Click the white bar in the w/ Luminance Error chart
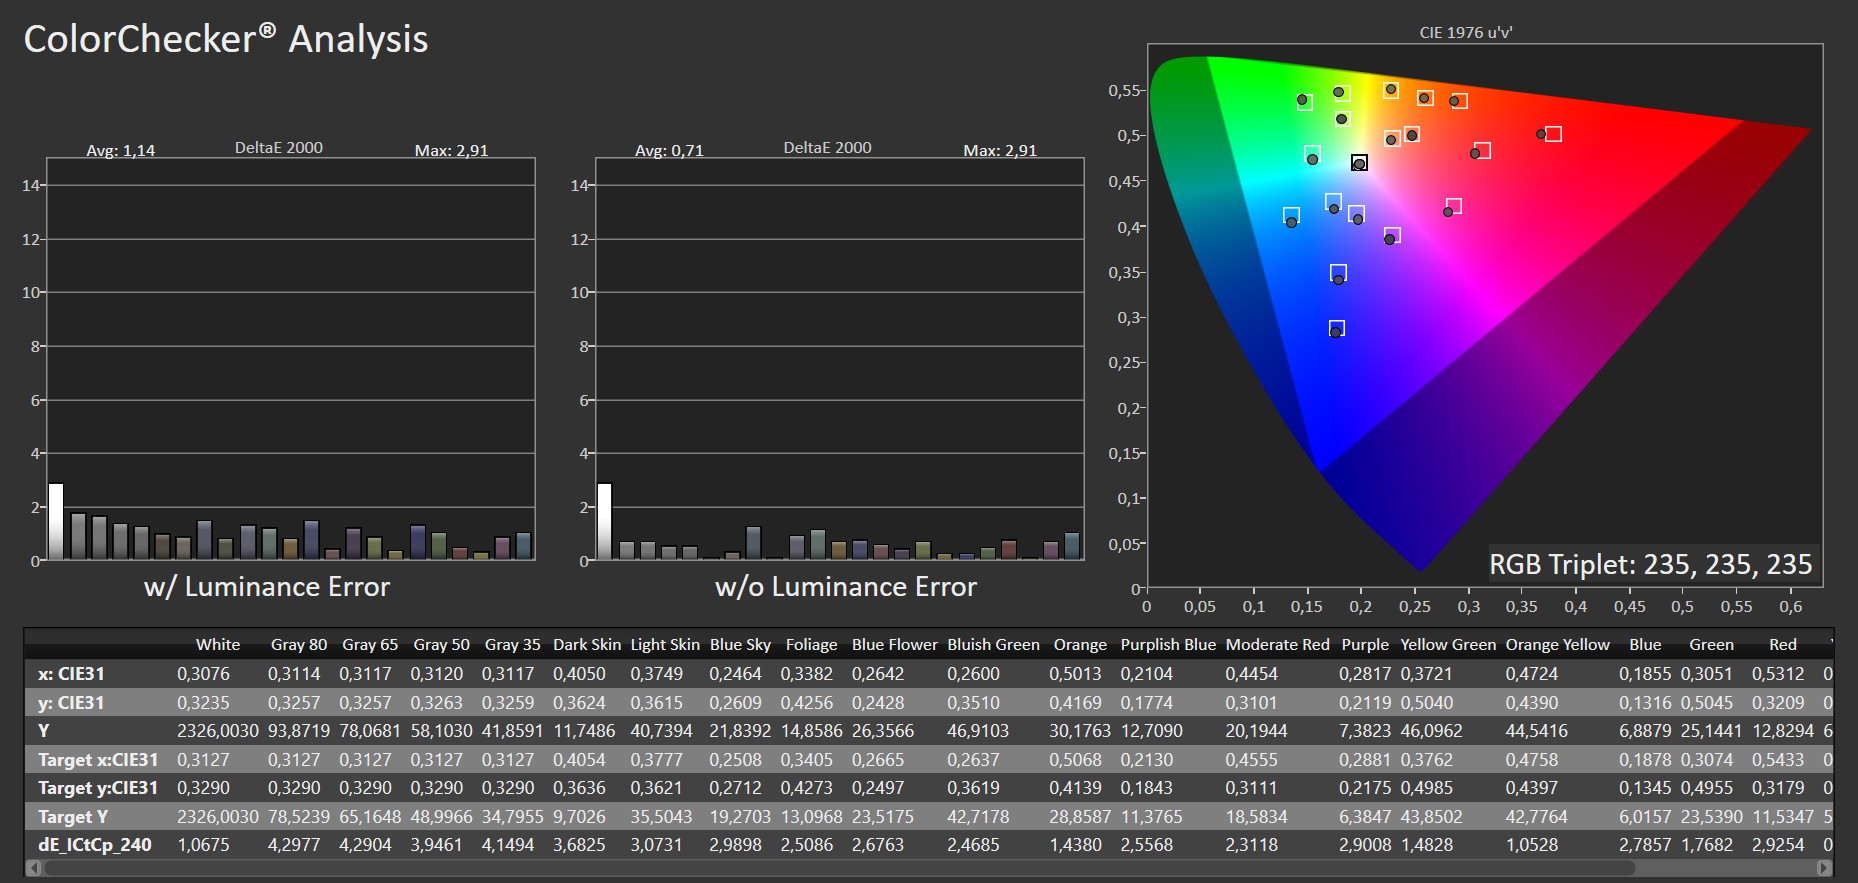Viewport: 1858px width, 883px height. [x=56, y=521]
